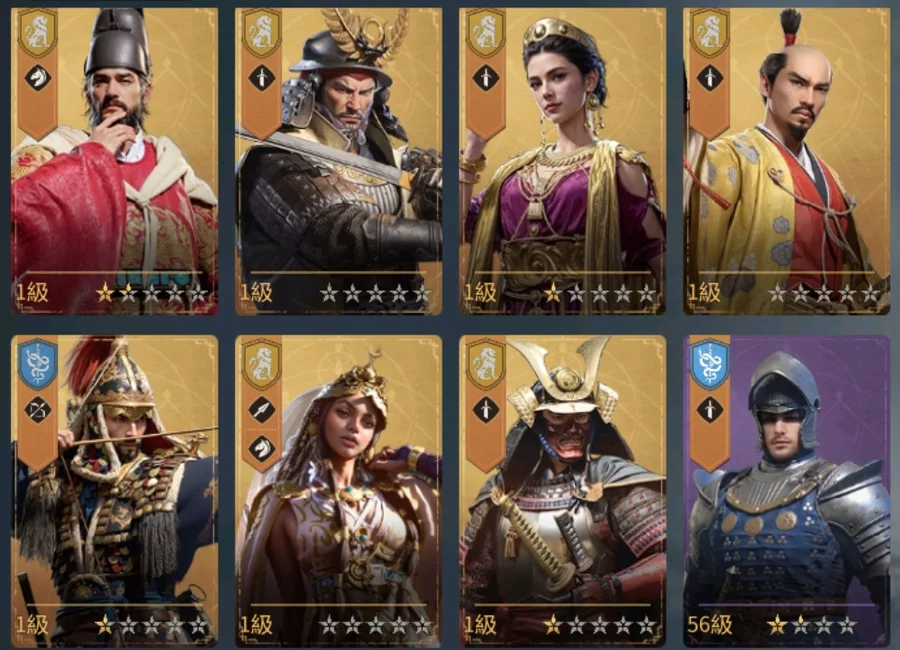Image resolution: width=900 pixels, height=650 pixels.
Task: Choose the yellow-kimono lord hero card
Action: point(786,161)
